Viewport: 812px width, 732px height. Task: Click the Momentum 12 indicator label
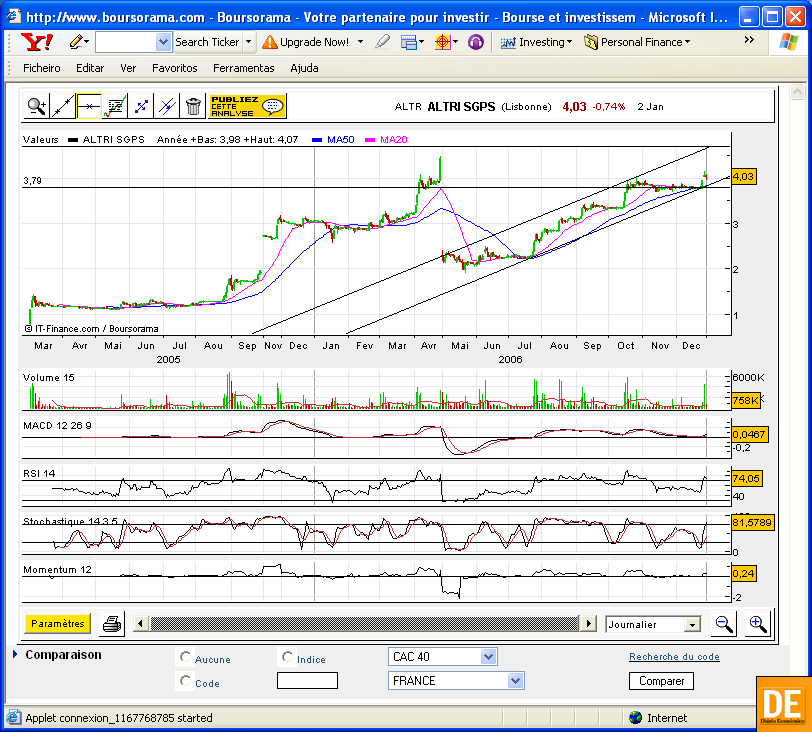57,569
